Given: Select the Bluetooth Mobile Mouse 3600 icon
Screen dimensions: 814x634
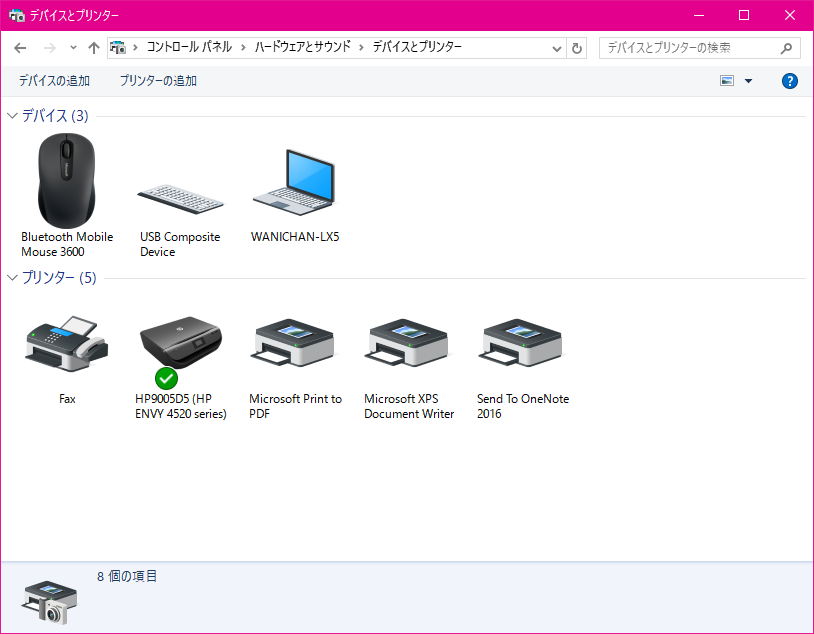Looking at the screenshot, I should point(67,180).
